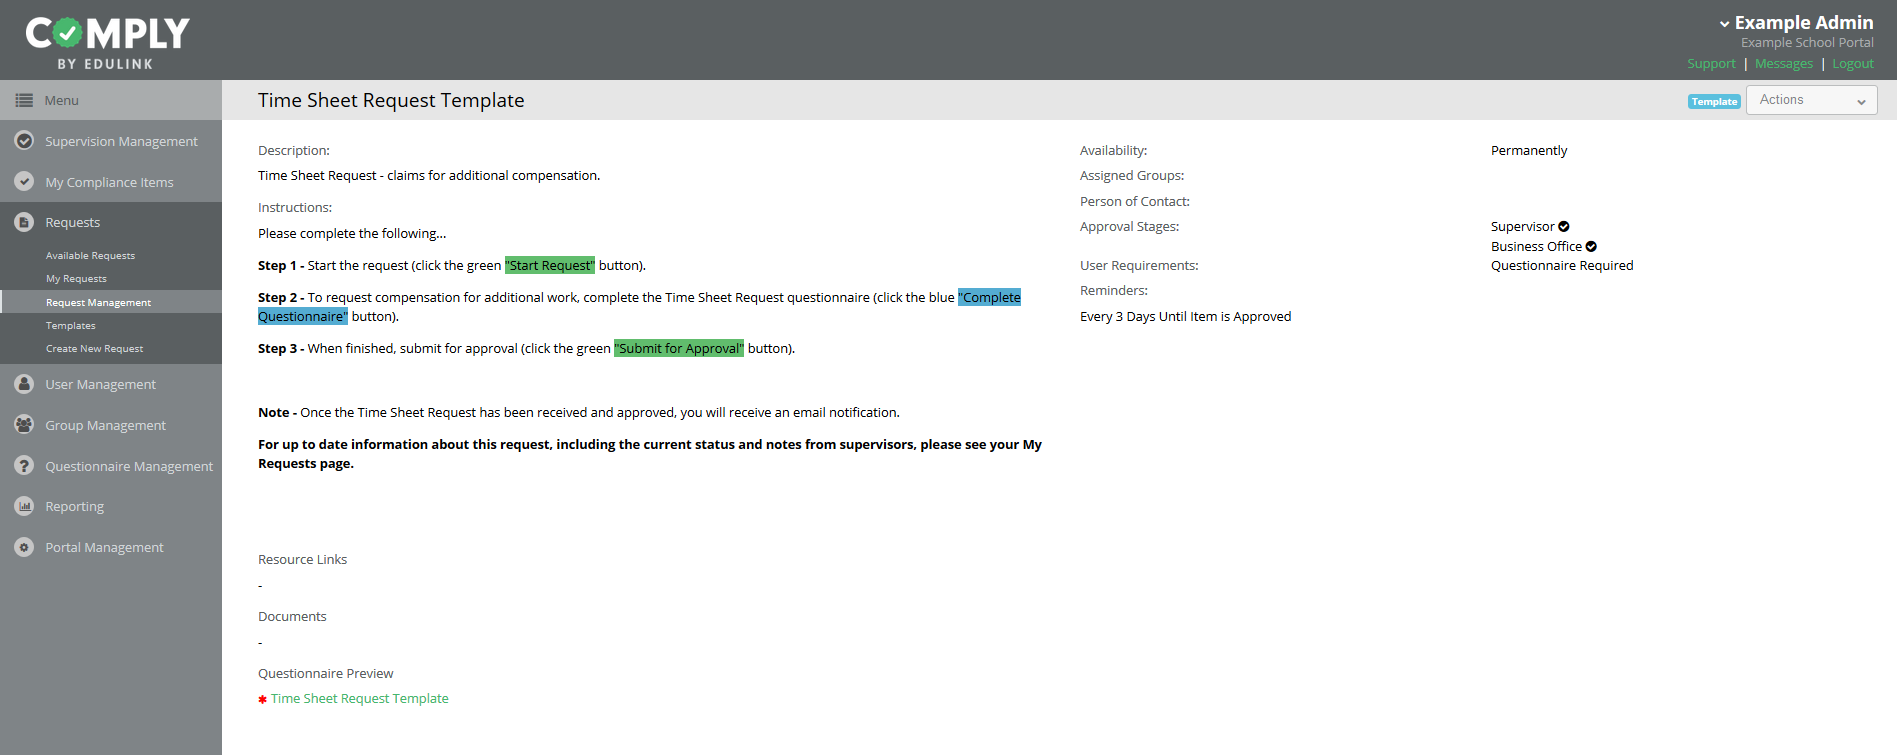The image size is (1897, 755).
Task: Click the green "Start Request" highlighted text
Action: 550,265
